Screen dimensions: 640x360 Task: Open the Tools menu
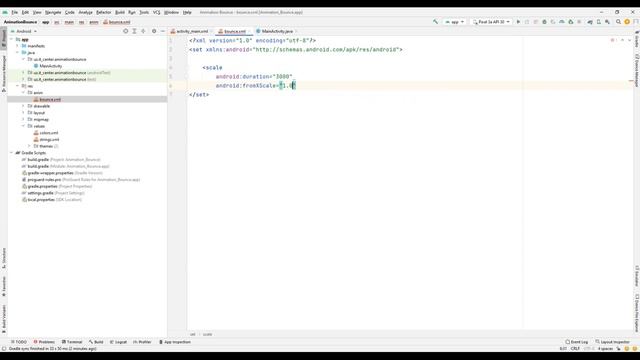[144, 12]
